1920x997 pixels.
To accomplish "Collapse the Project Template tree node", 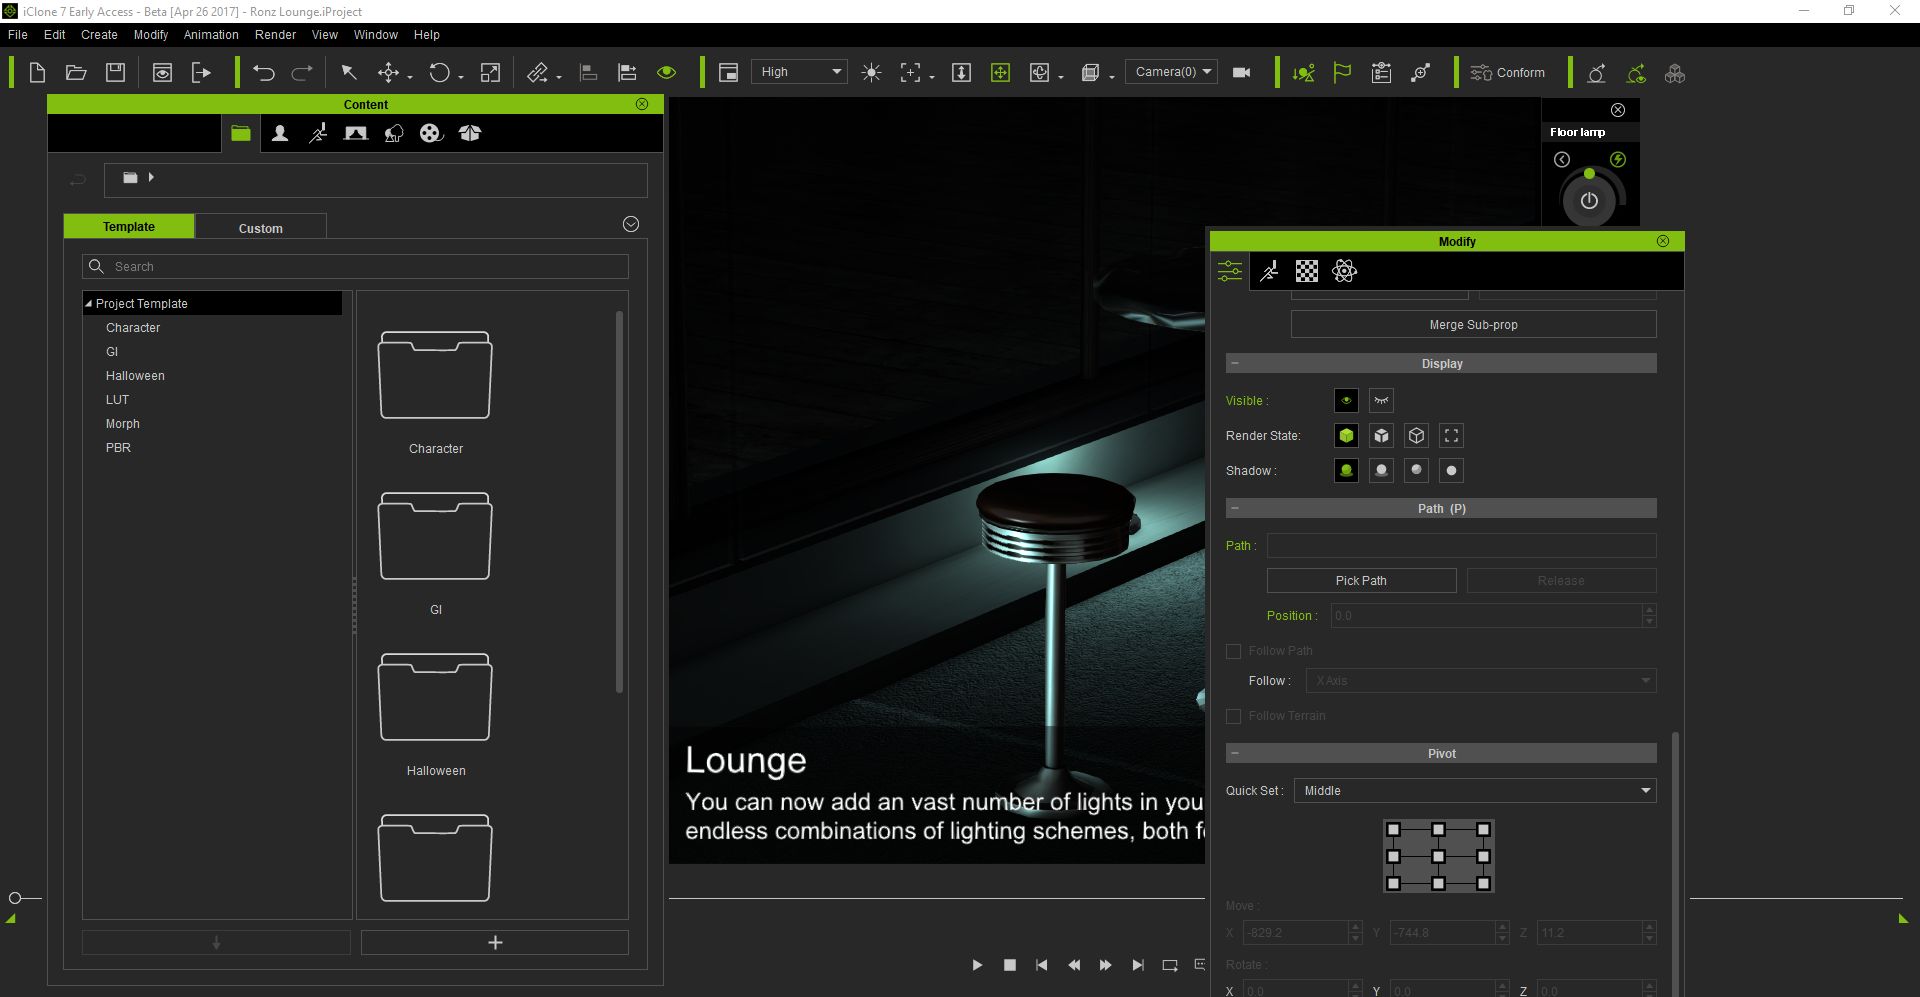I will 89,303.
